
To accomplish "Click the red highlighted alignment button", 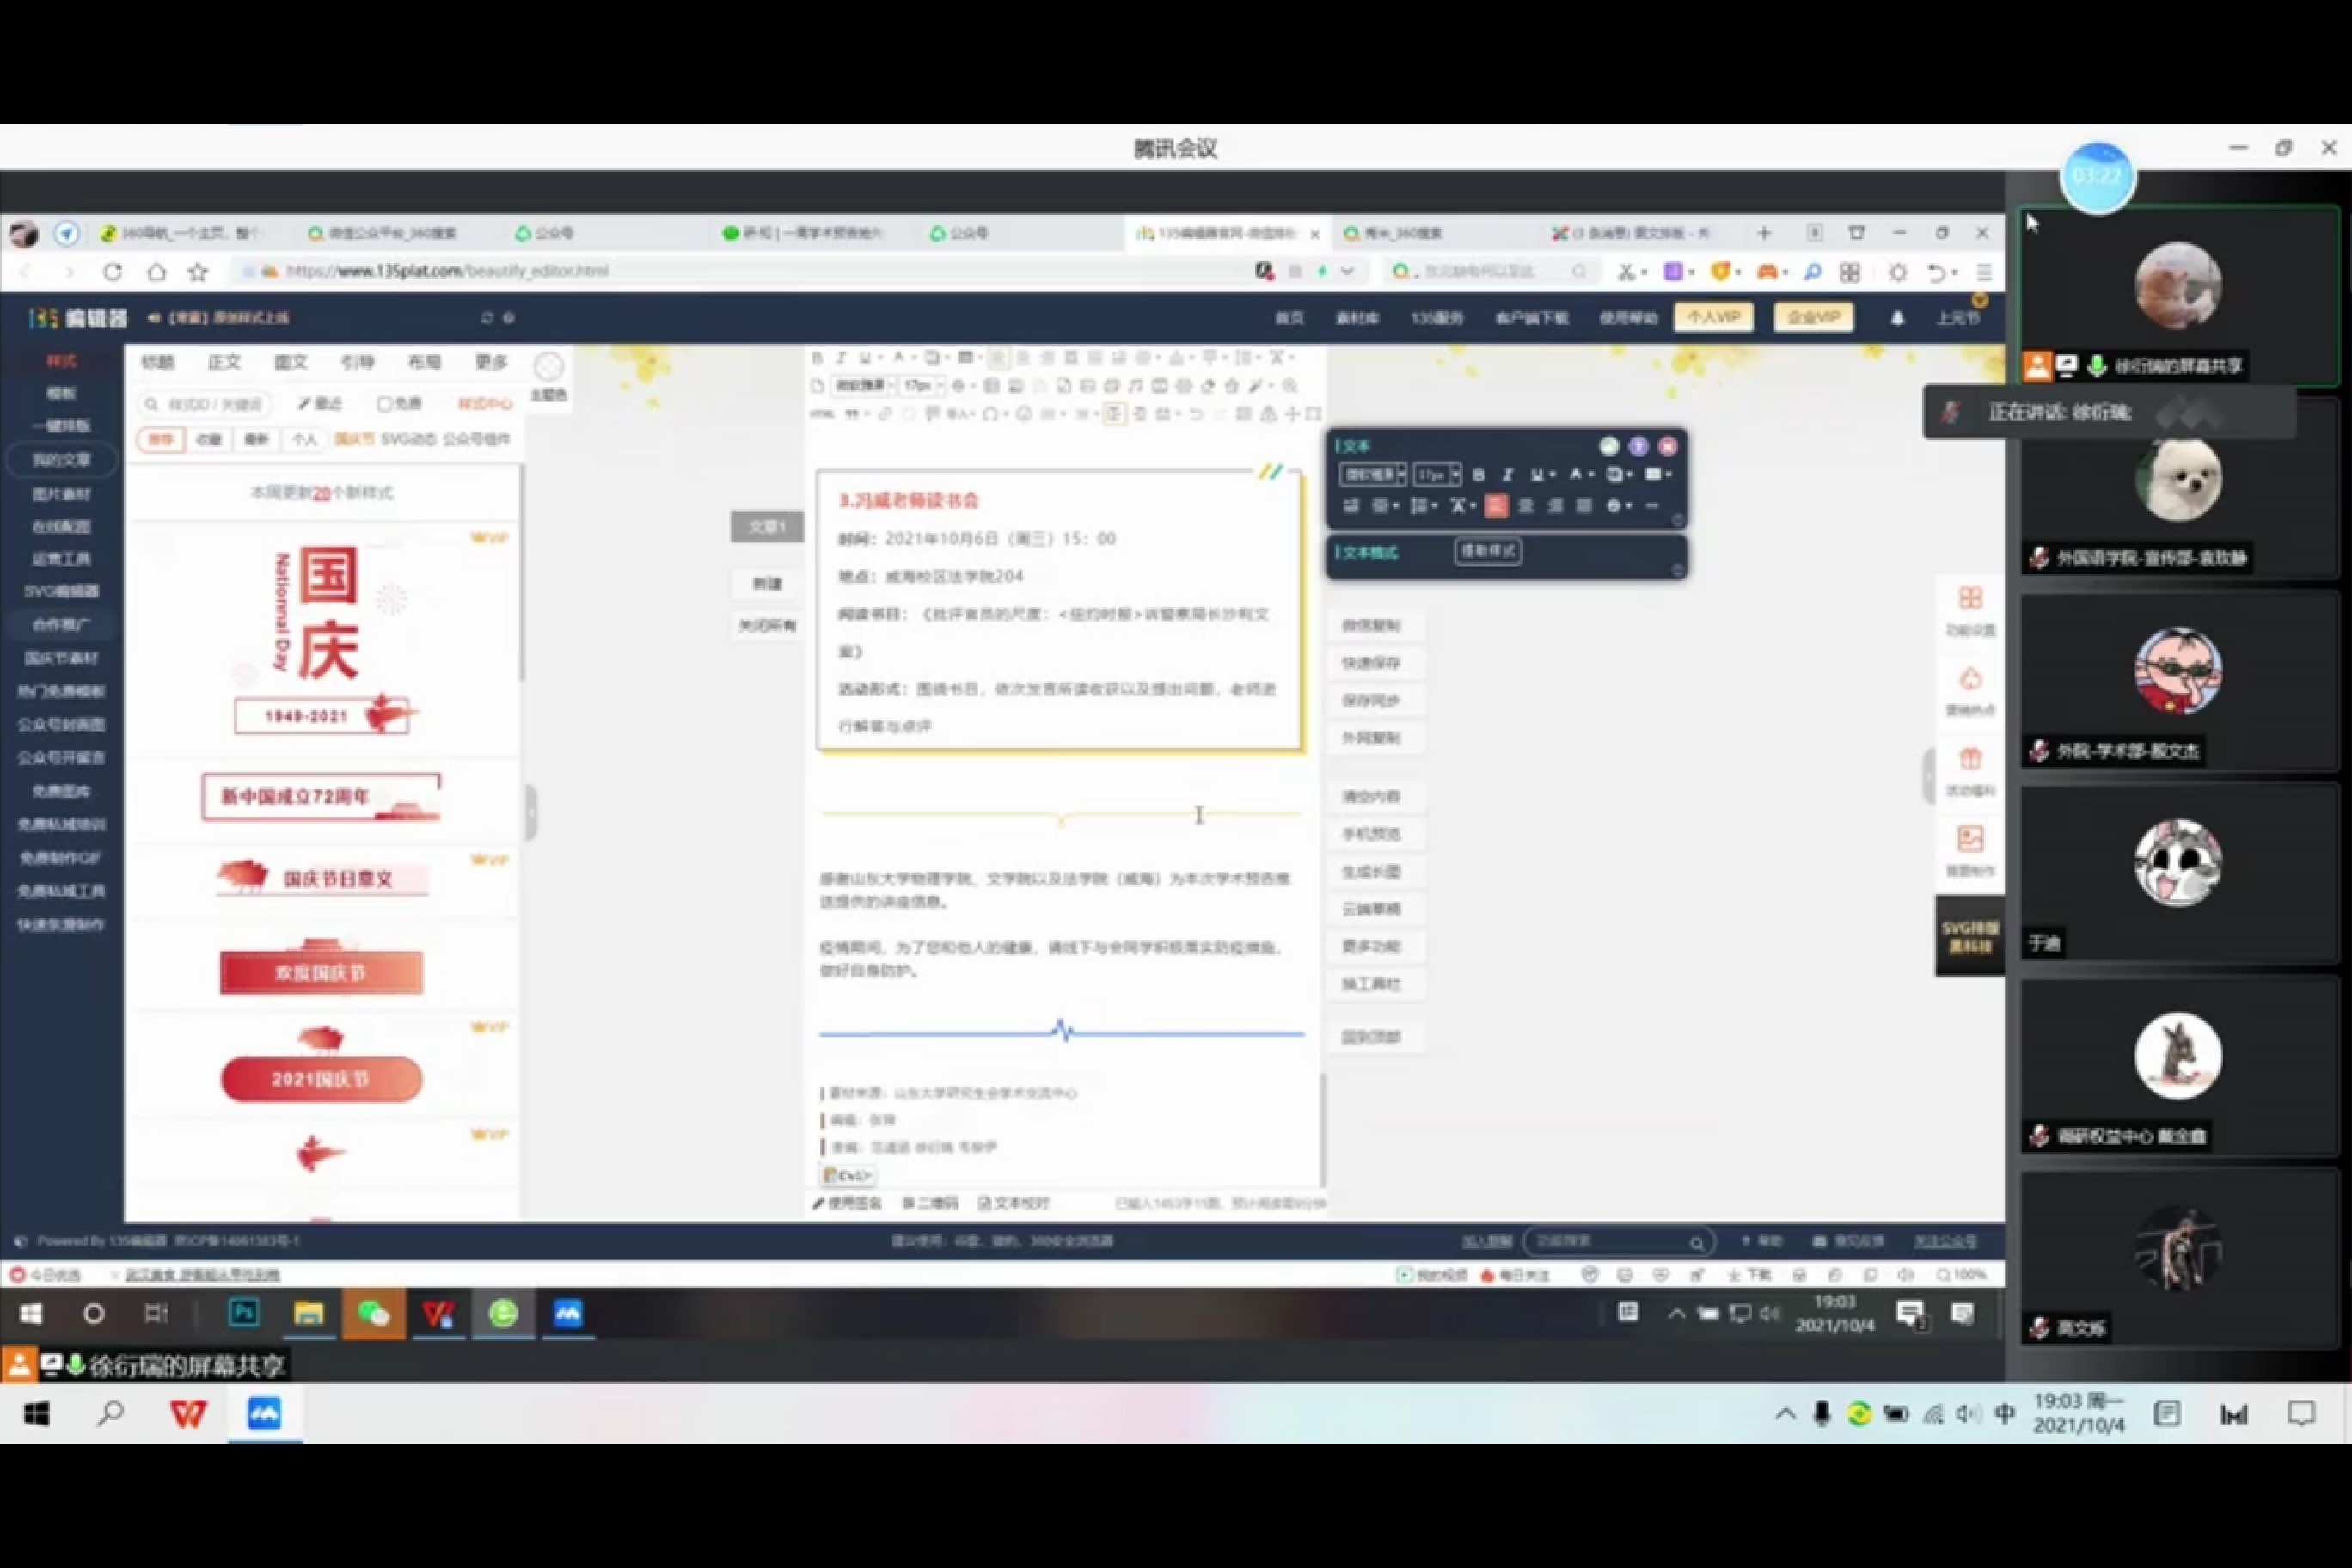I will pos(1496,506).
